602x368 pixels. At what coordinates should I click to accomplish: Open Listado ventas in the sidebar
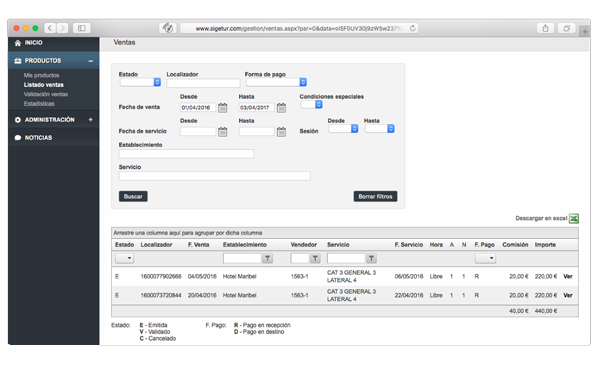point(44,85)
